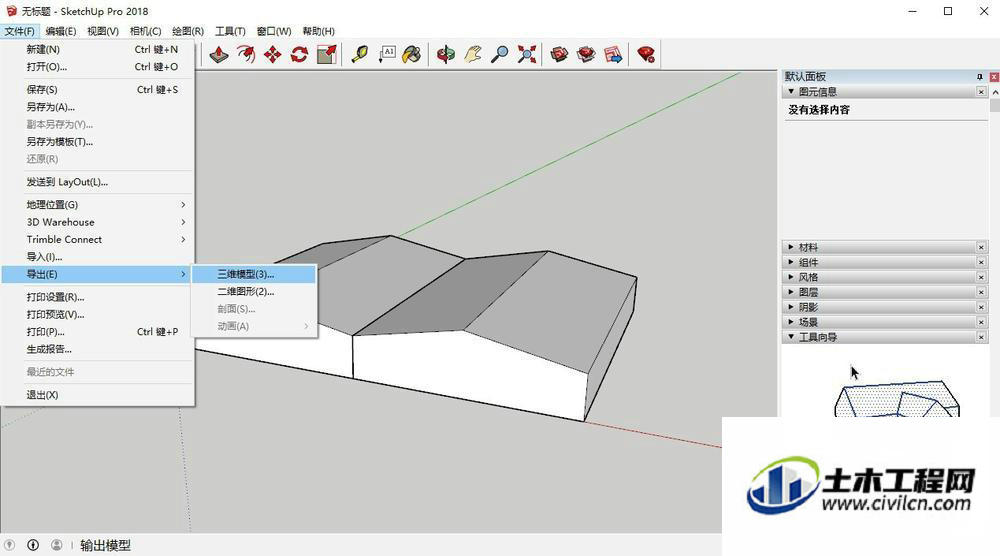Click 打印预览(V)... menu entry
The image size is (1000, 556).
pos(97,314)
